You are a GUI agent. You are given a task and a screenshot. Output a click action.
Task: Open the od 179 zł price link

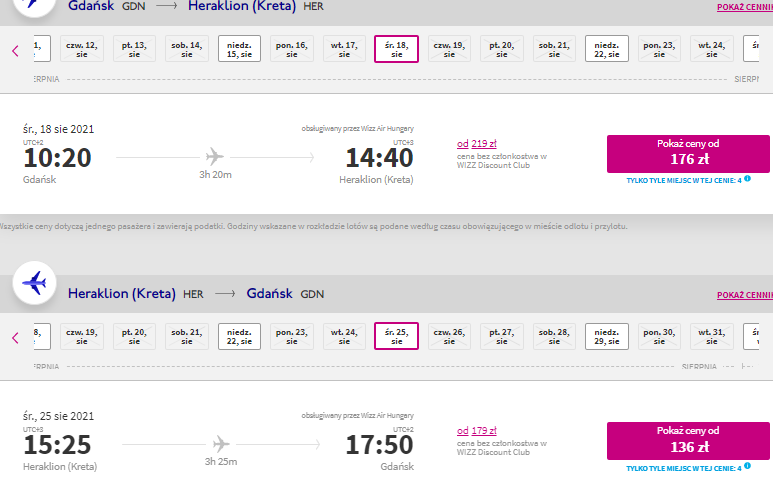click(x=476, y=430)
